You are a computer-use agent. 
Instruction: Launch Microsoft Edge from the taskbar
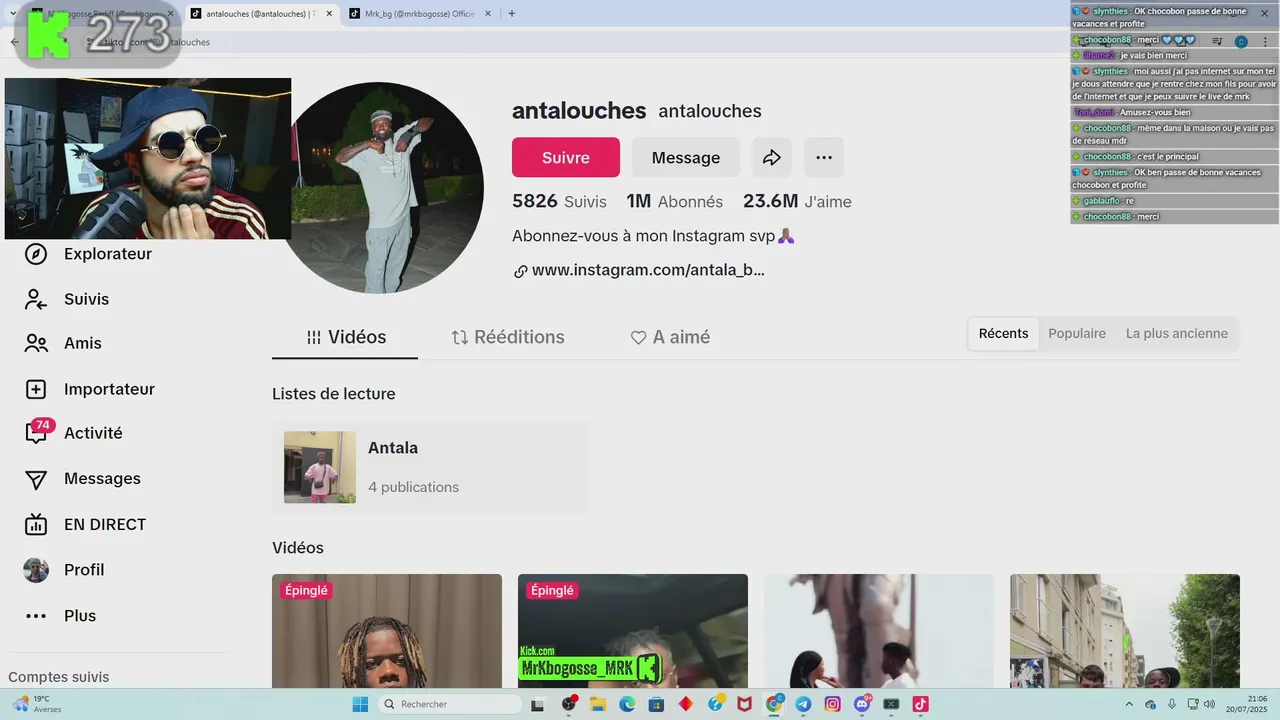tap(627, 704)
